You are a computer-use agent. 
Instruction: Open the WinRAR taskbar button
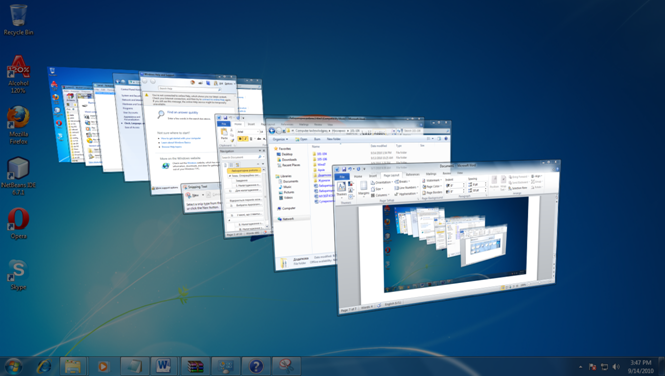click(x=195, y=366)
